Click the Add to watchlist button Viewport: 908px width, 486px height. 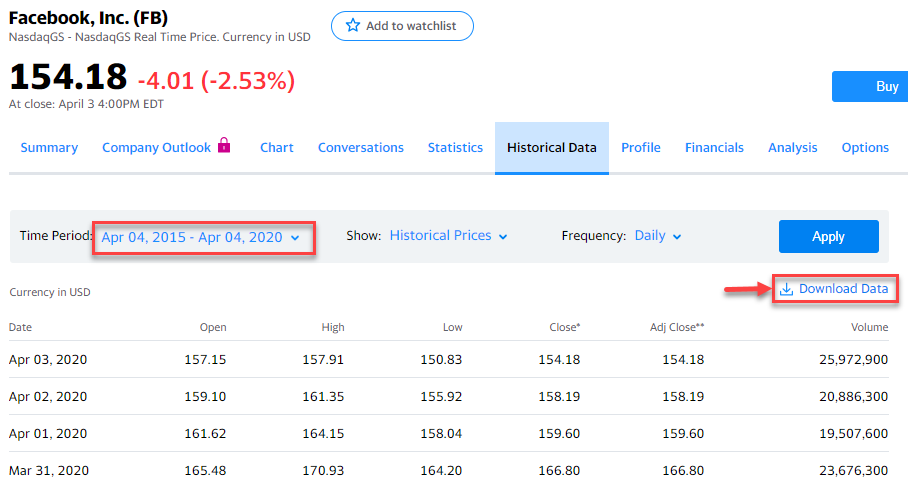(x=402, y=26)
